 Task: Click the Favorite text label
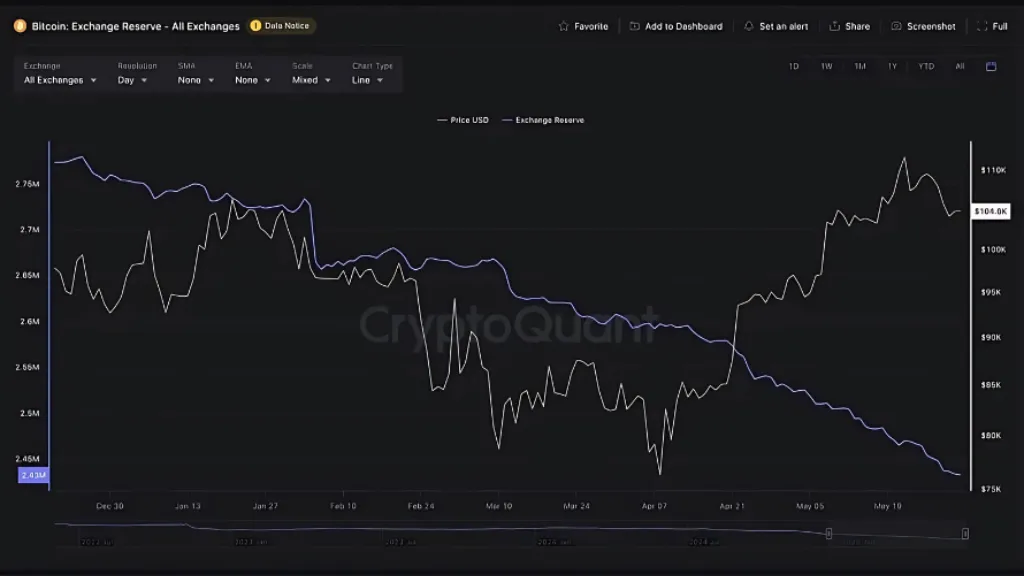(x=591, y=26)
